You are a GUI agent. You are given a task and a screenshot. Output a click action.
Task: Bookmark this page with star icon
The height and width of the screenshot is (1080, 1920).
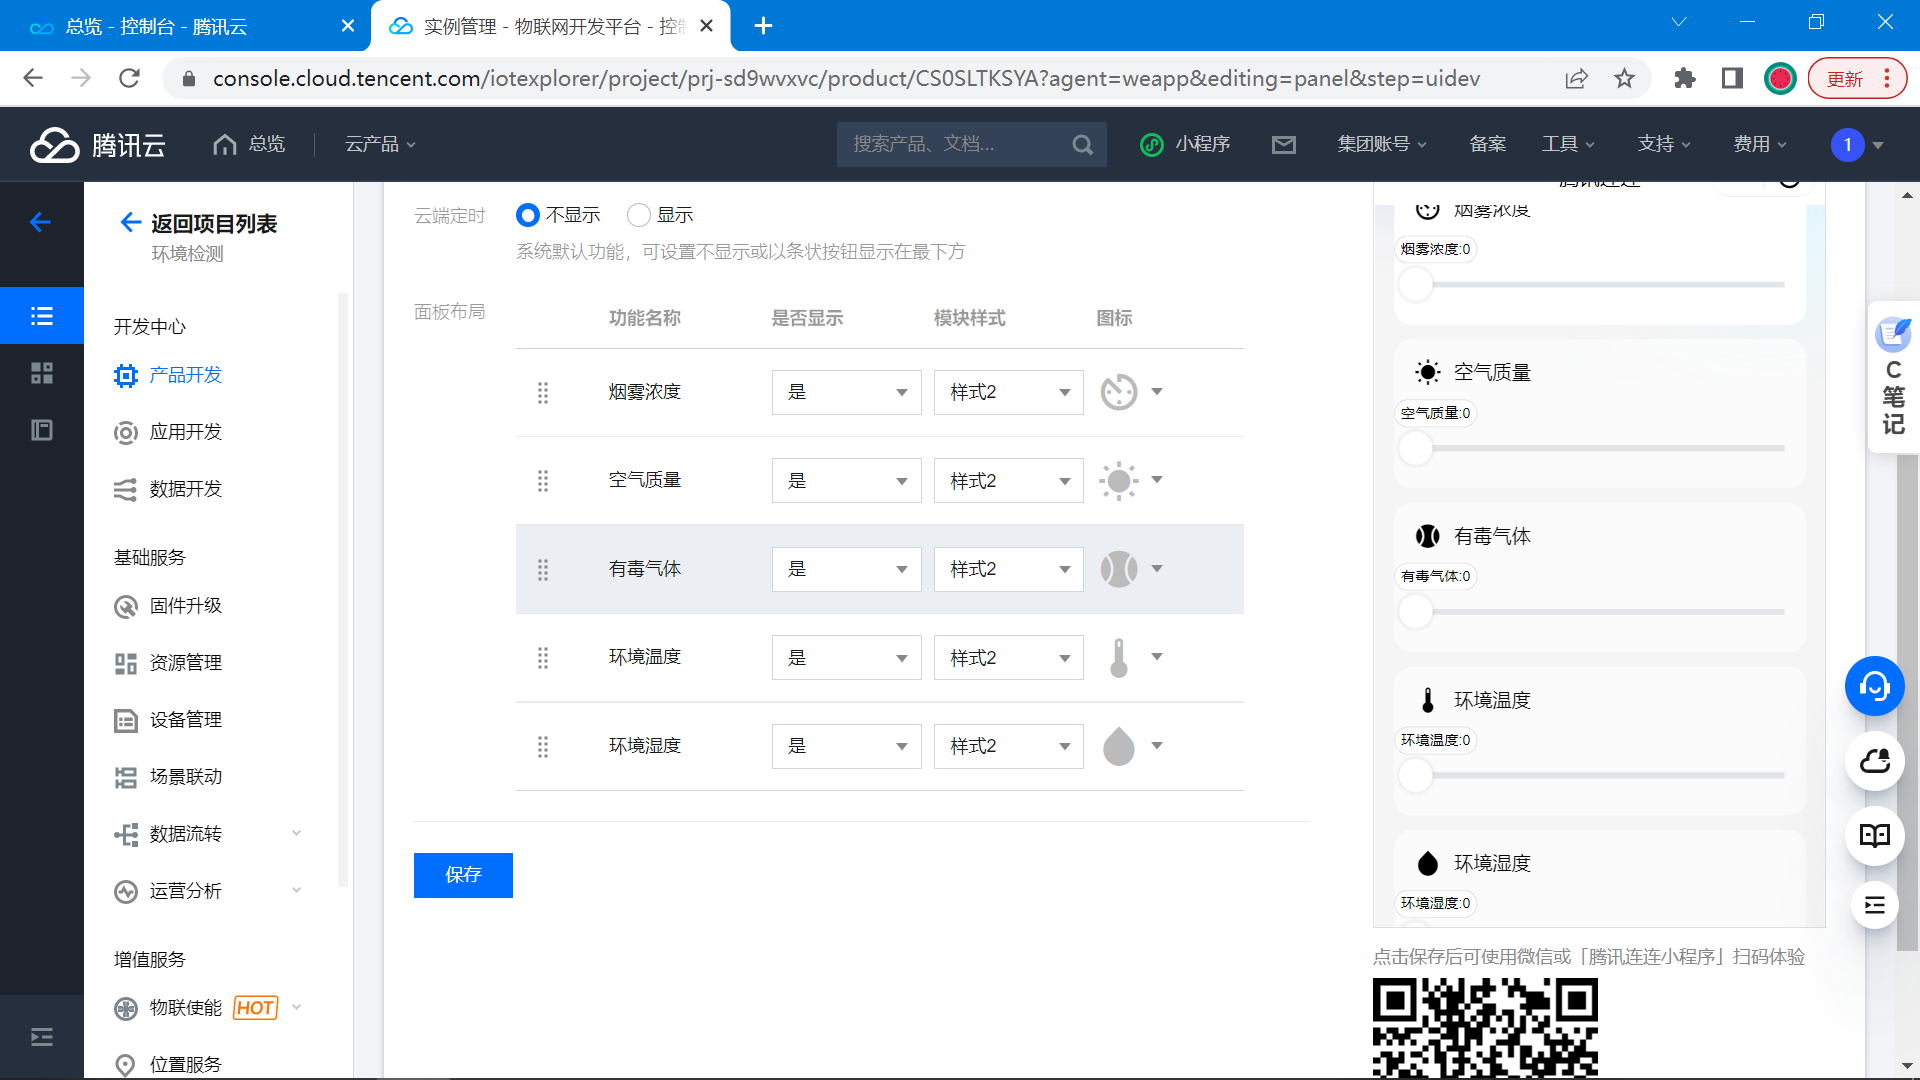click(x=1624, y=78)
